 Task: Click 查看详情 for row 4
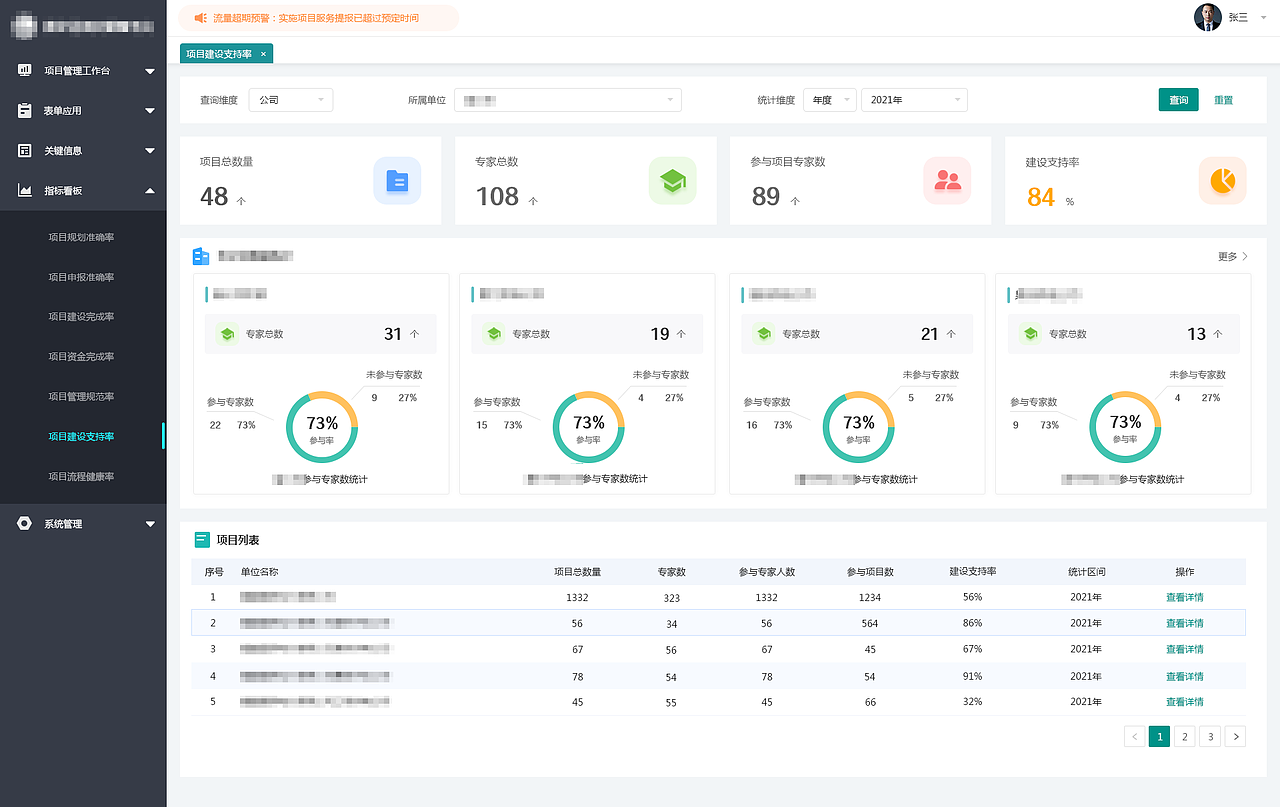click(x=1185, y=676)
